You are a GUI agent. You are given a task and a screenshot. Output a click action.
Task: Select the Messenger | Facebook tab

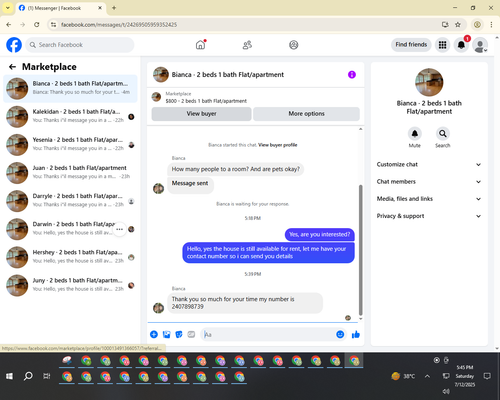coord(60,8)
